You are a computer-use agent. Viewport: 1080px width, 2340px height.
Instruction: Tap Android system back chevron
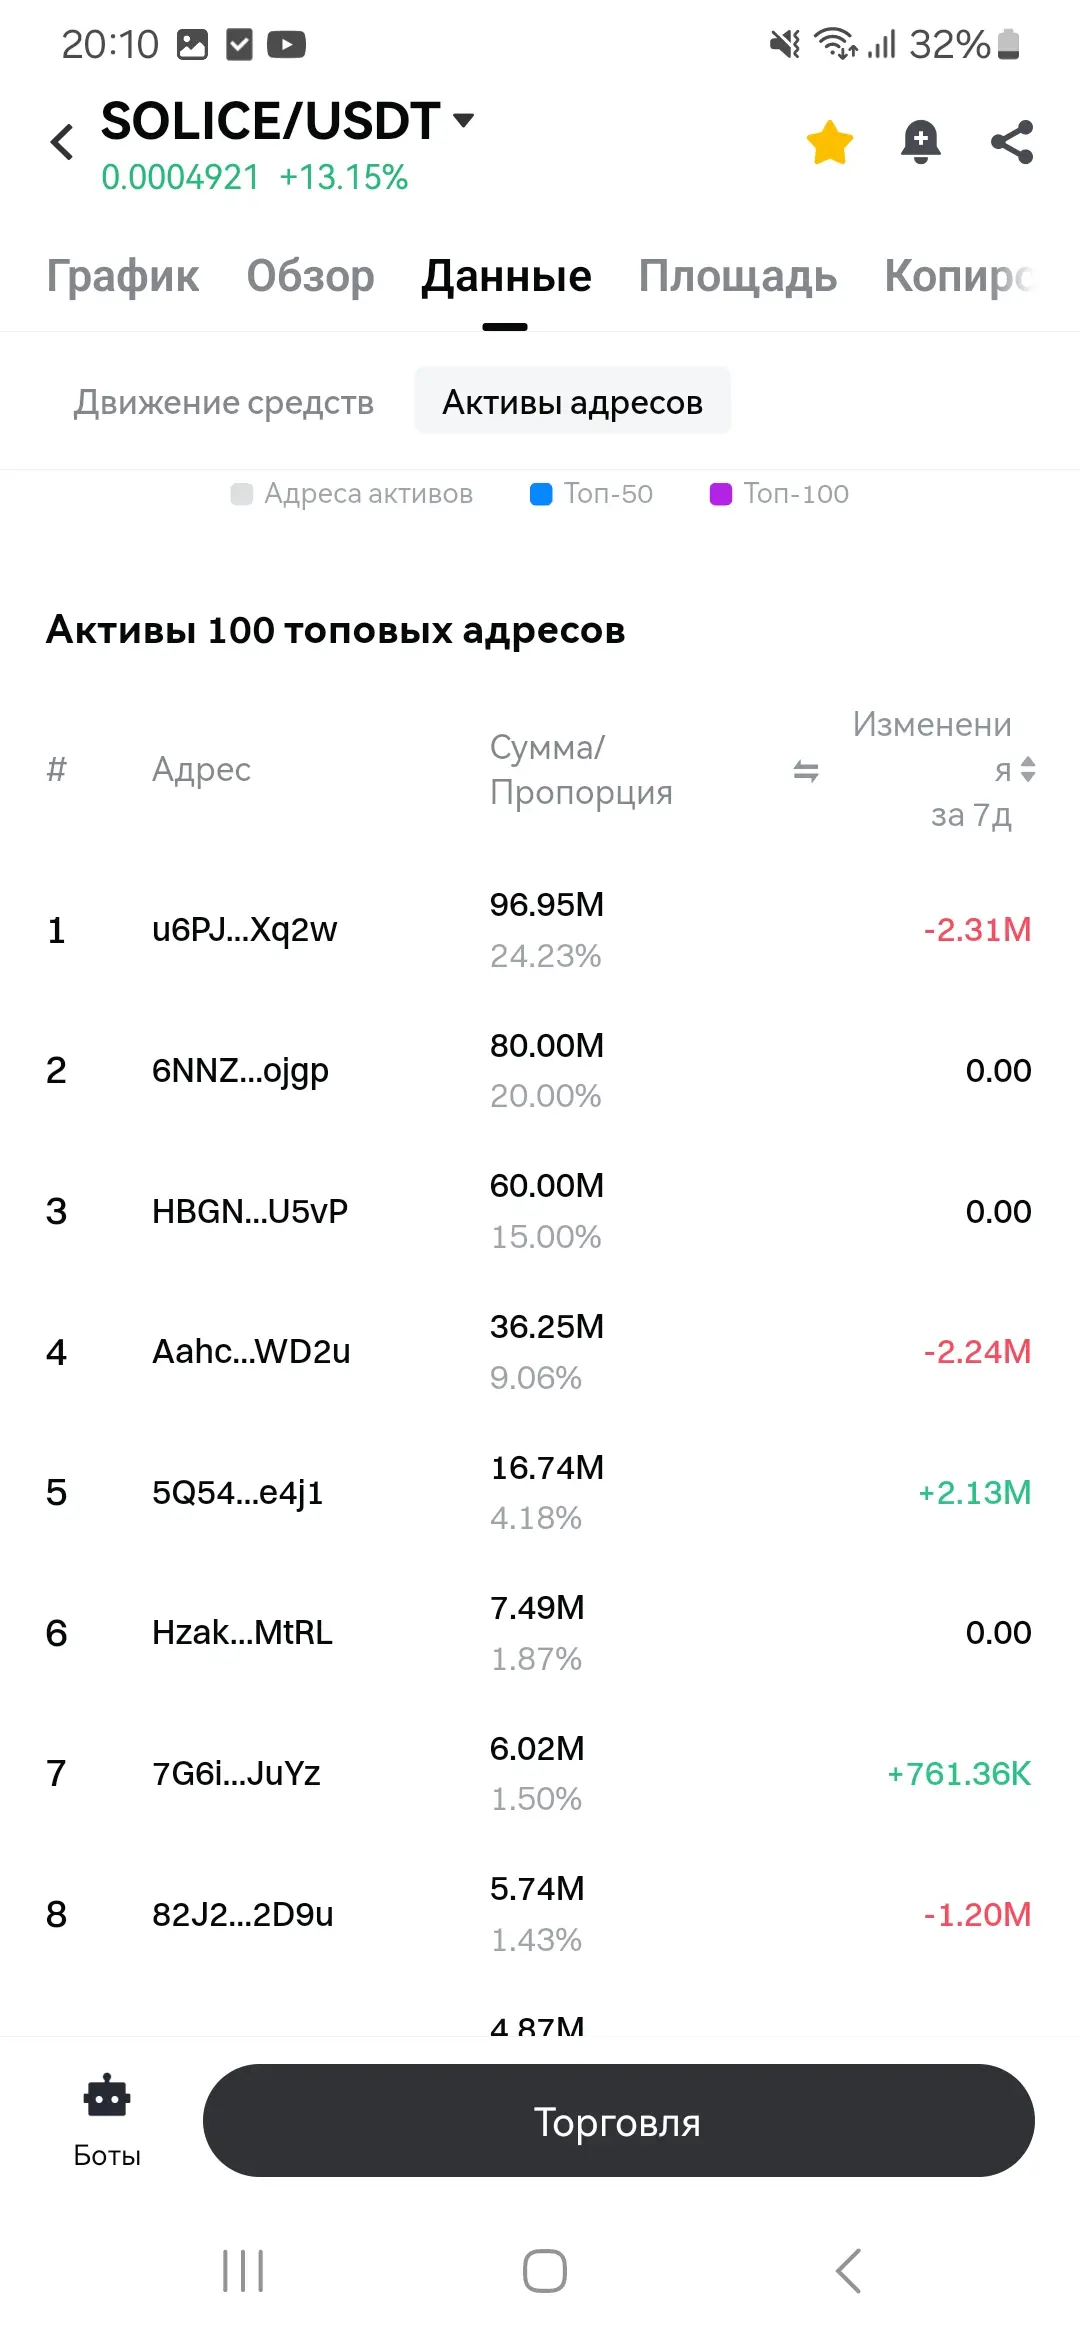pyautogui.click(x=848, y=2270)
